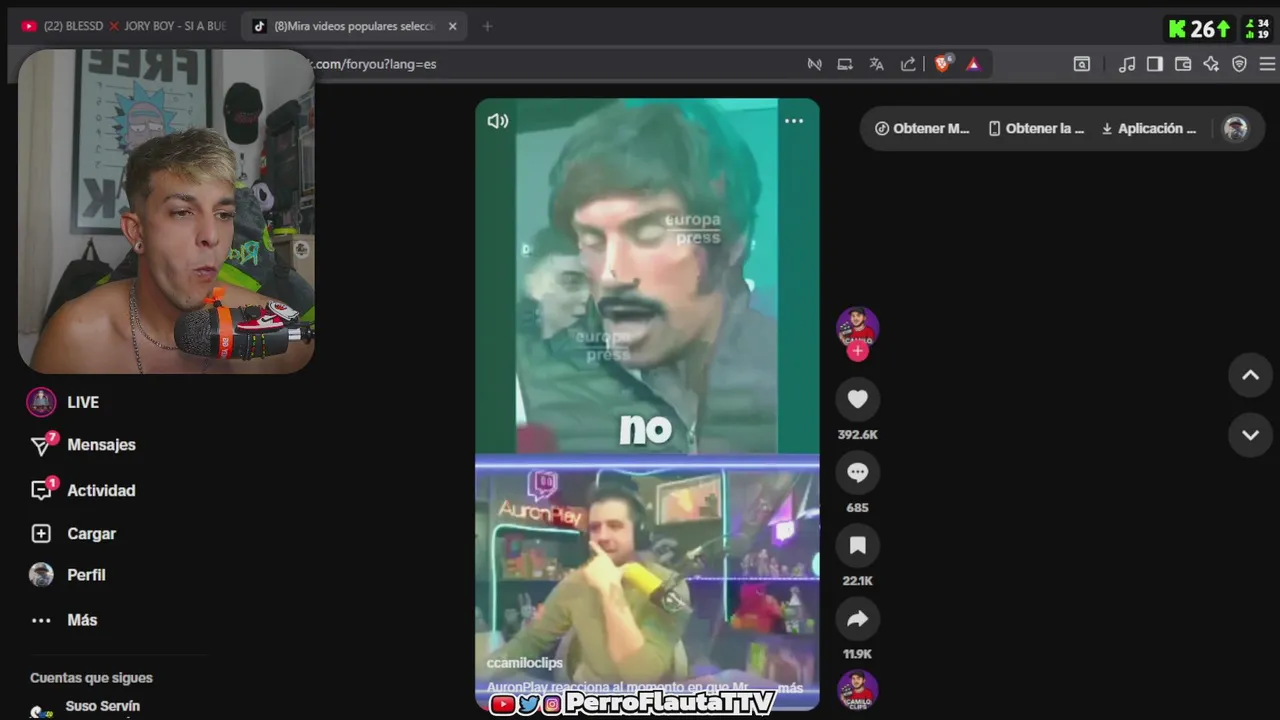Viewport: 1280px width, 720px height.
Task: Open the Brave VPN shield icon
Action: pyautogui.click(x=1240, y=64)
